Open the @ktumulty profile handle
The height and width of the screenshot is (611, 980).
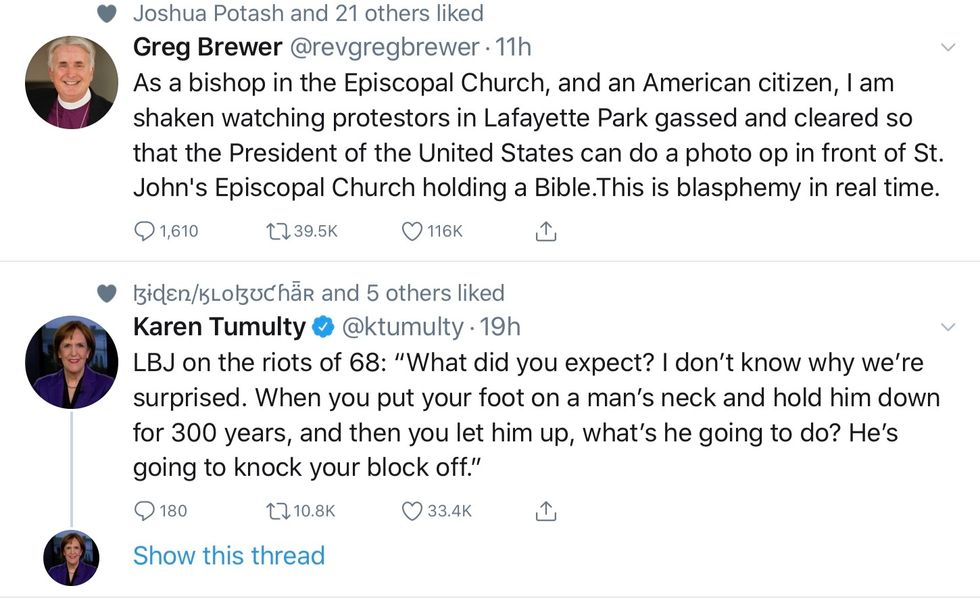[x=405, y=327]
